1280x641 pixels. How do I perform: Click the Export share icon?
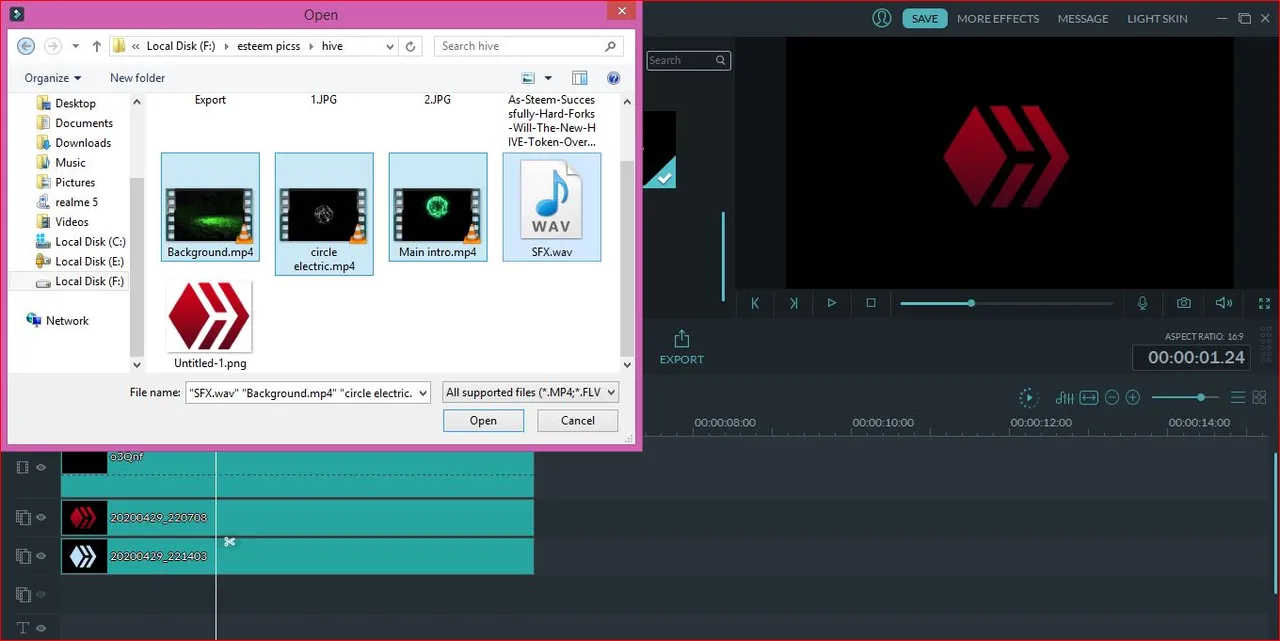click(682, 339)
